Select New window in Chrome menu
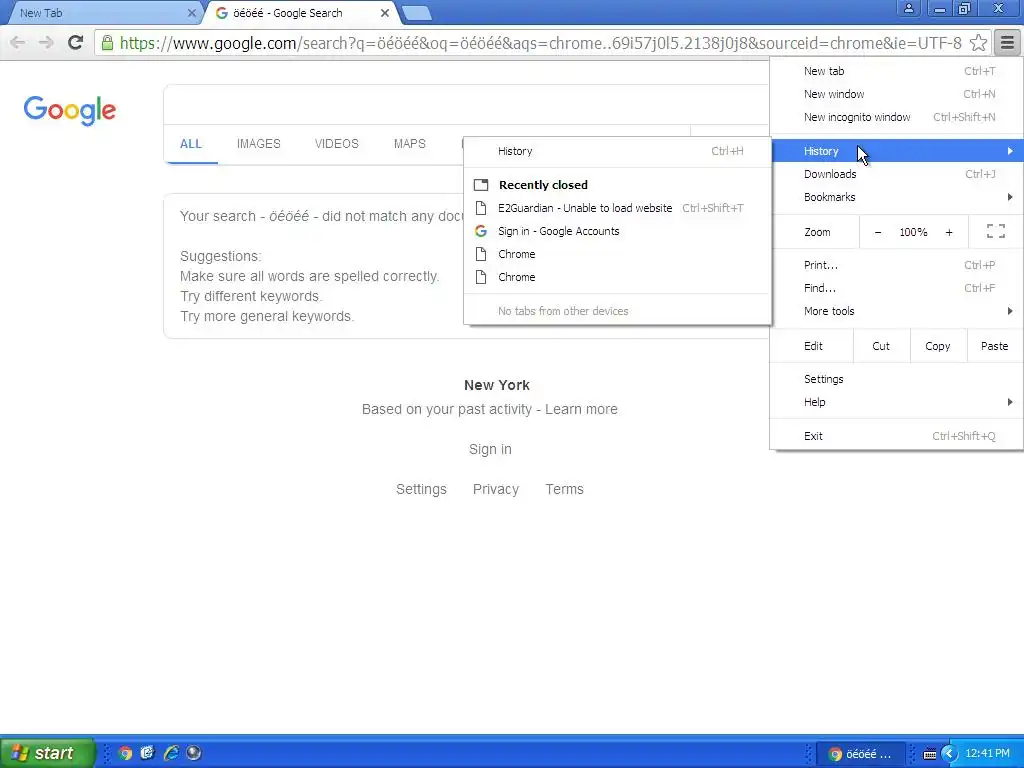This screenshot has width=1024, height=768. pos(897,94)
